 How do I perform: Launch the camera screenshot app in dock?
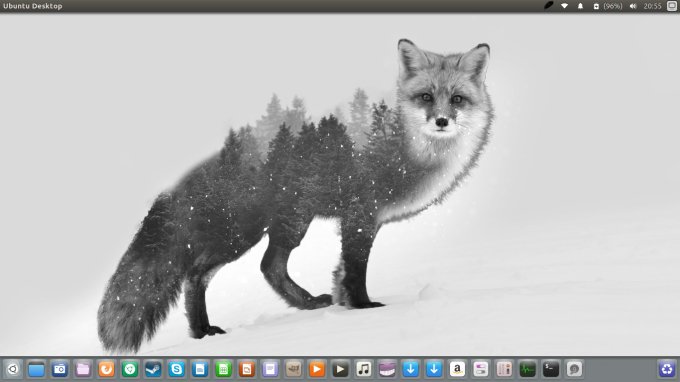(60, 369)
